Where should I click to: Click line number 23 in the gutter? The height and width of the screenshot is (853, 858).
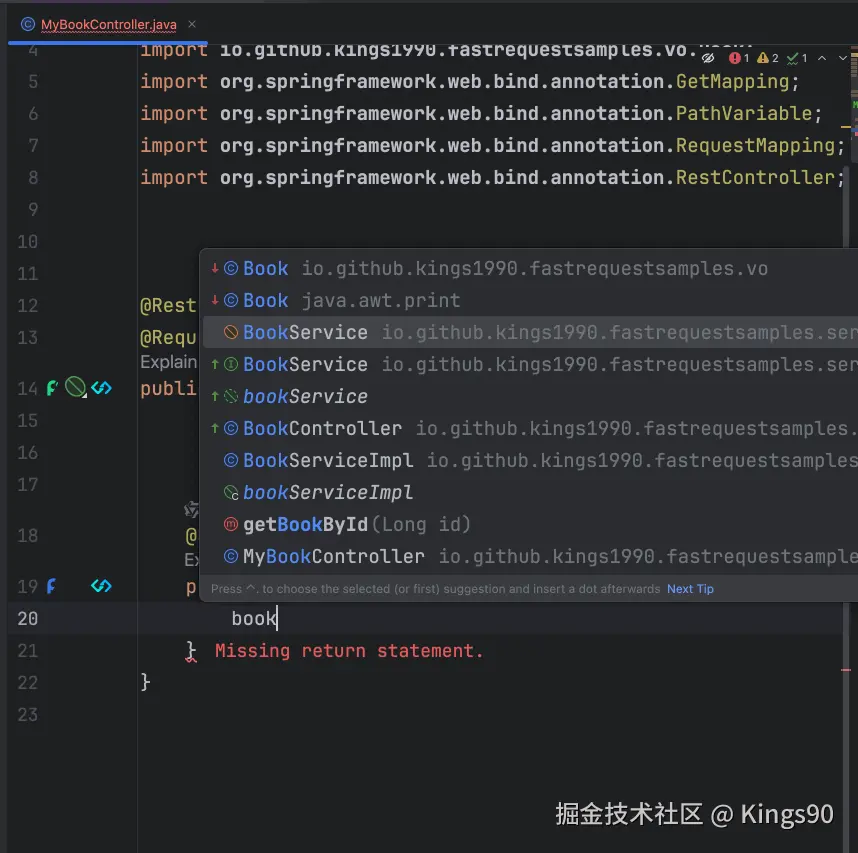tap(27, 715)
